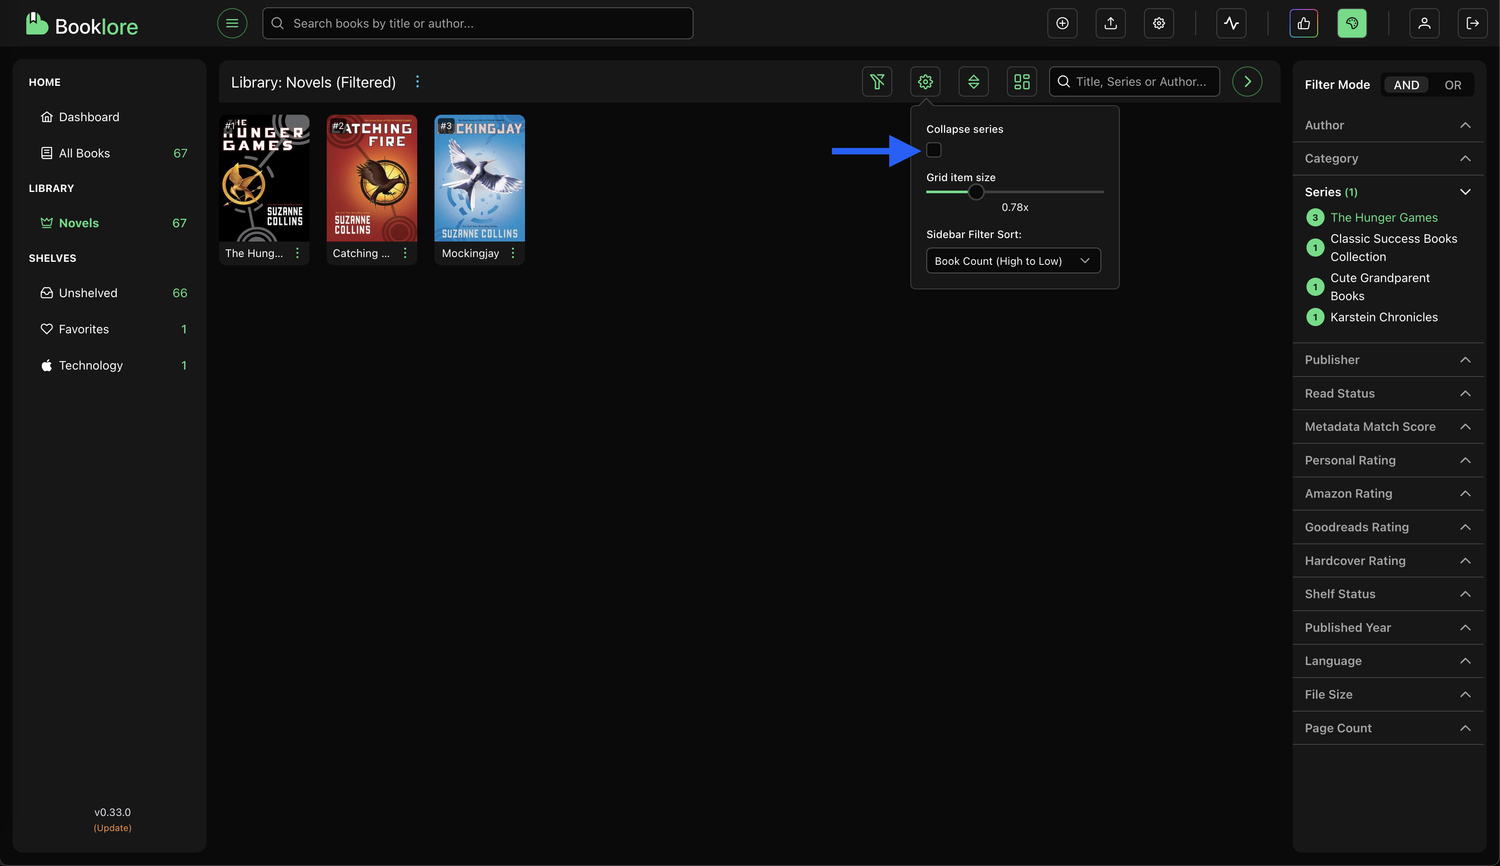Click the clear filter funnel icon

(877, 82)
